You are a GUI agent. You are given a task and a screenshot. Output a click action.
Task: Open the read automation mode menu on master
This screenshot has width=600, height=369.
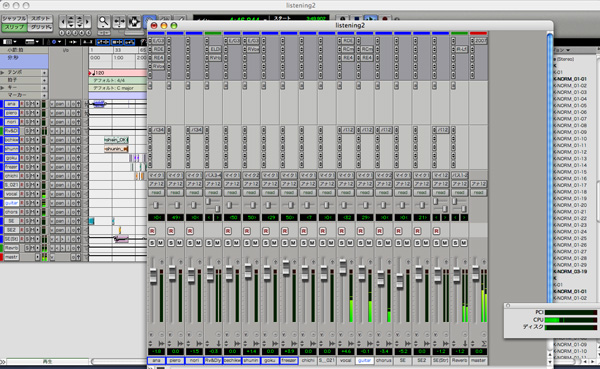(479, 193)
